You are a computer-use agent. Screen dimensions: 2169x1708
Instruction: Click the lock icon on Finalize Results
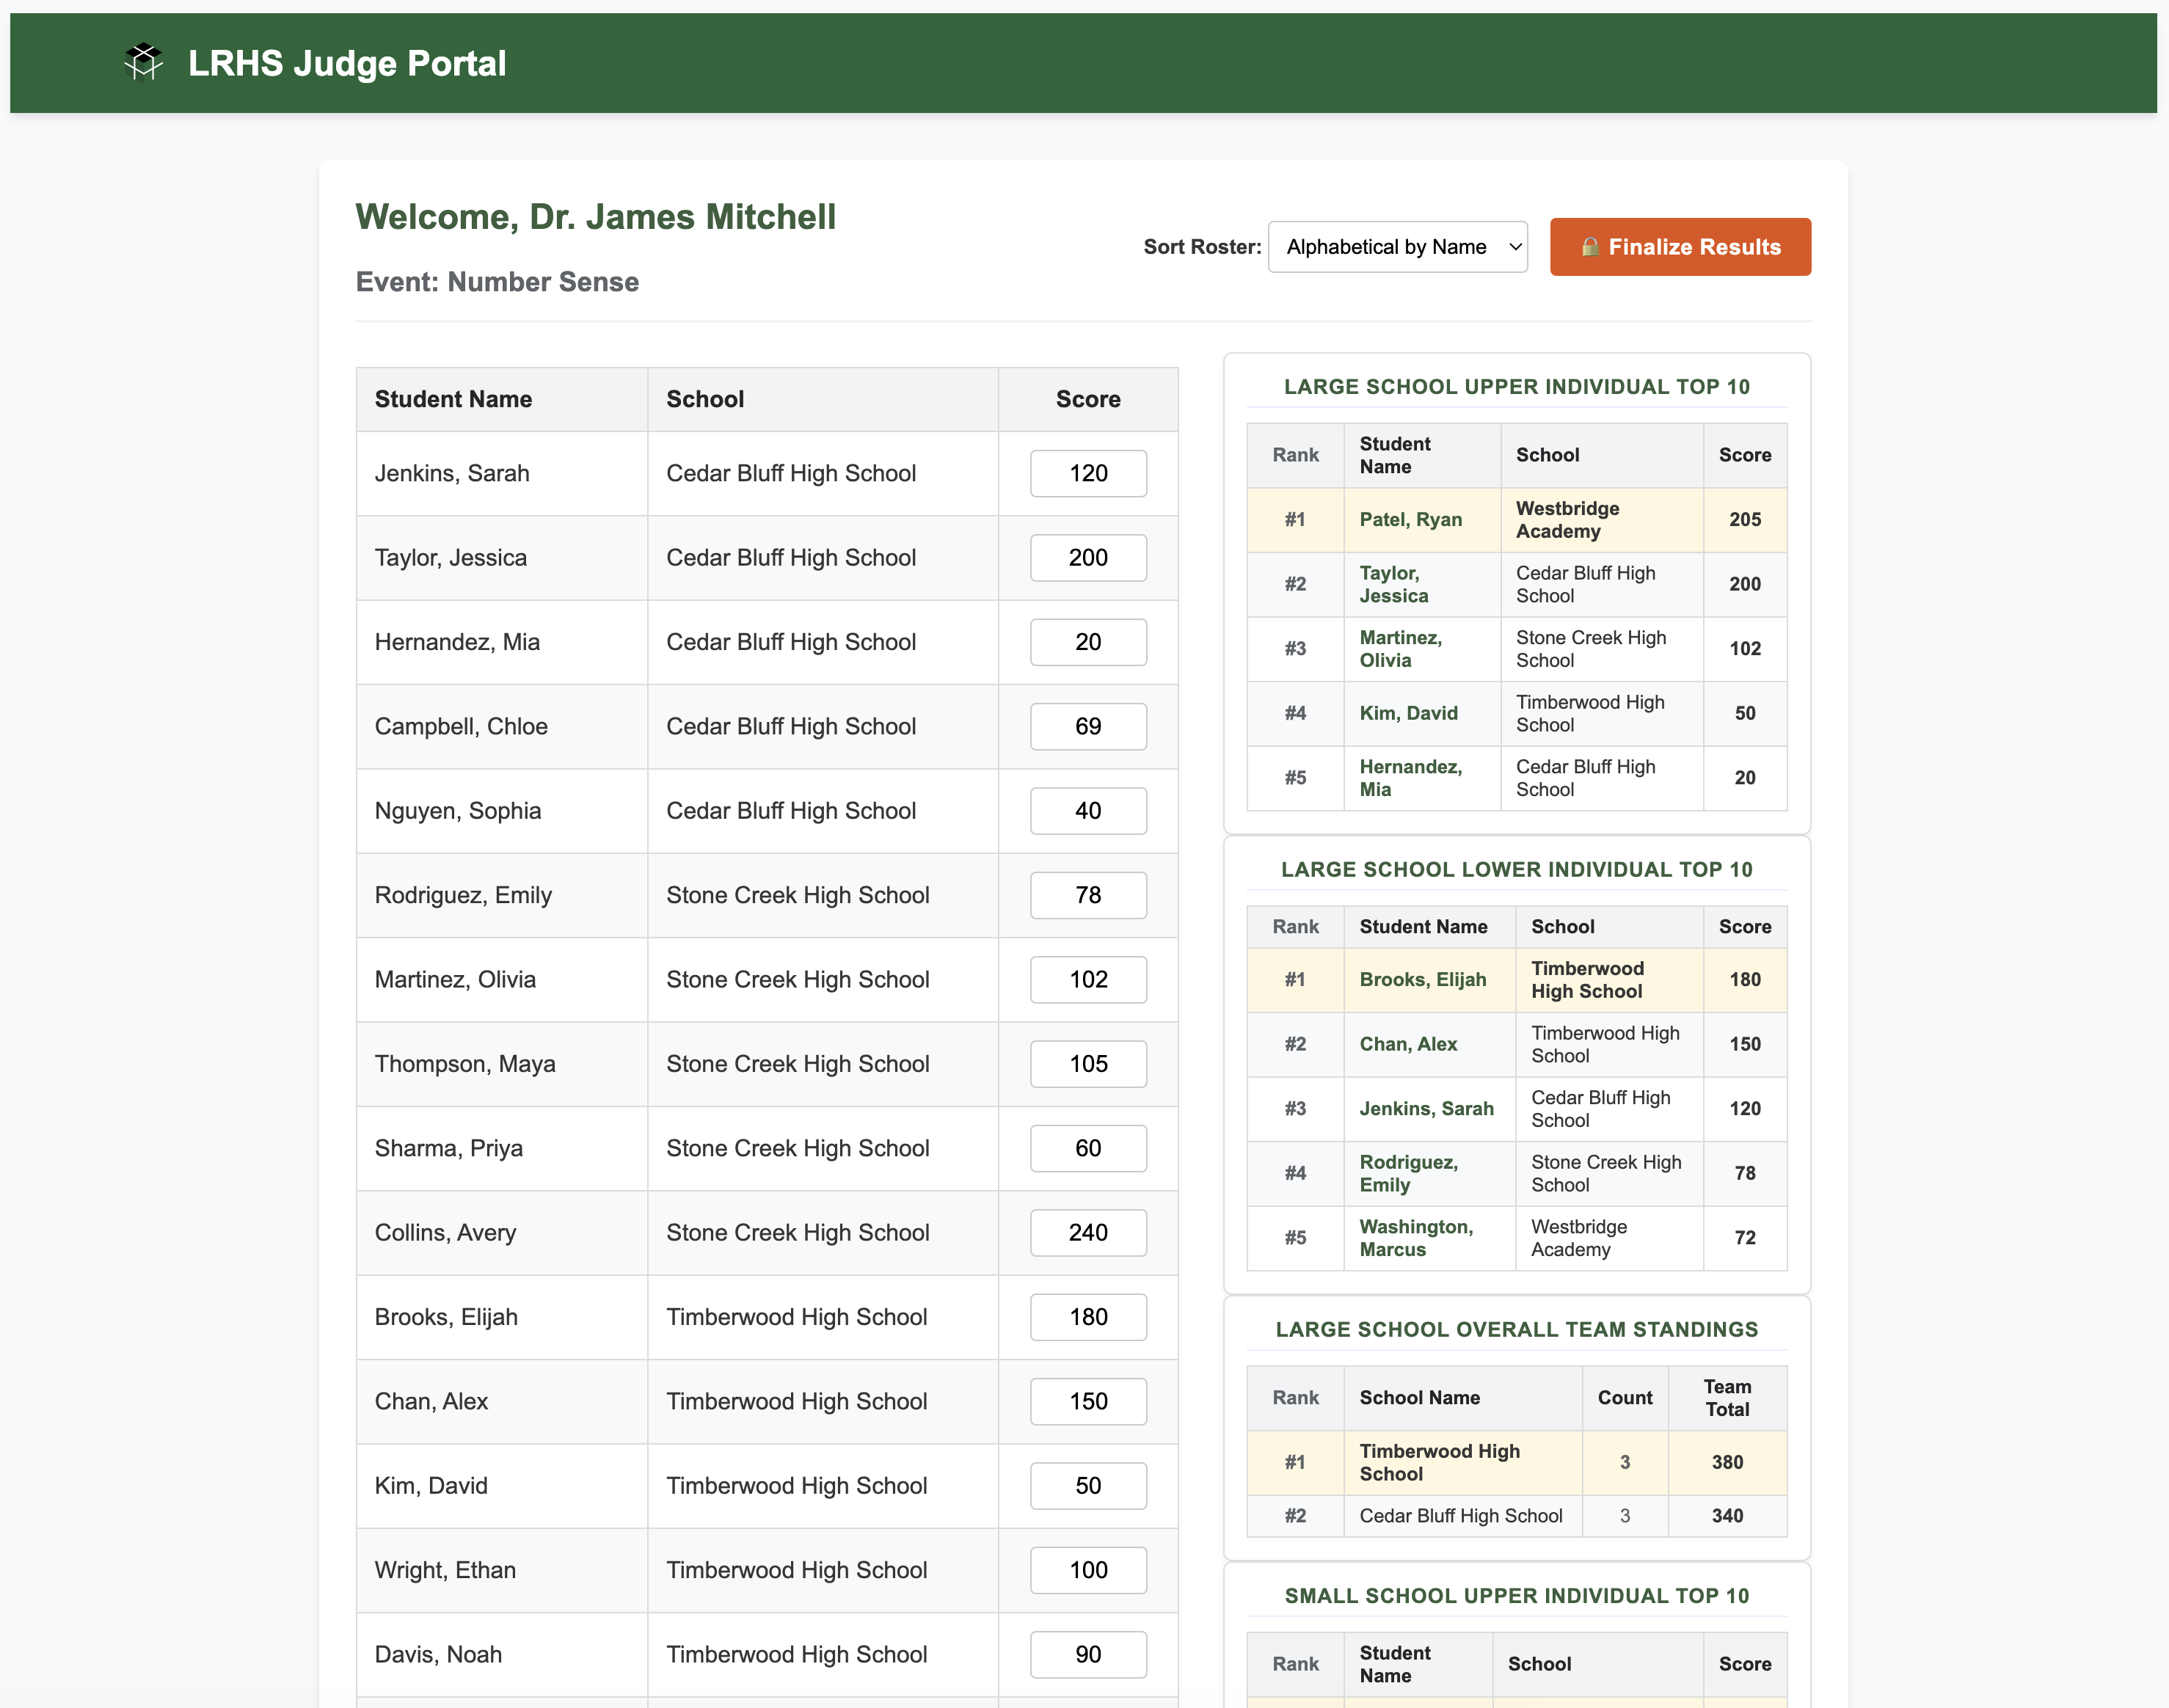(1590, 246)
